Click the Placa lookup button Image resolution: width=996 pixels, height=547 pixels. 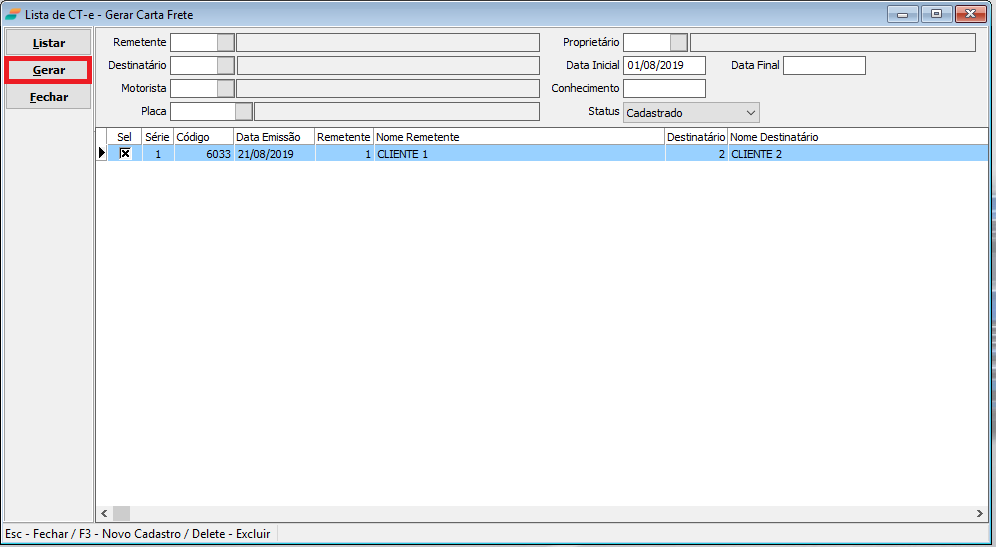coord(244,111)
